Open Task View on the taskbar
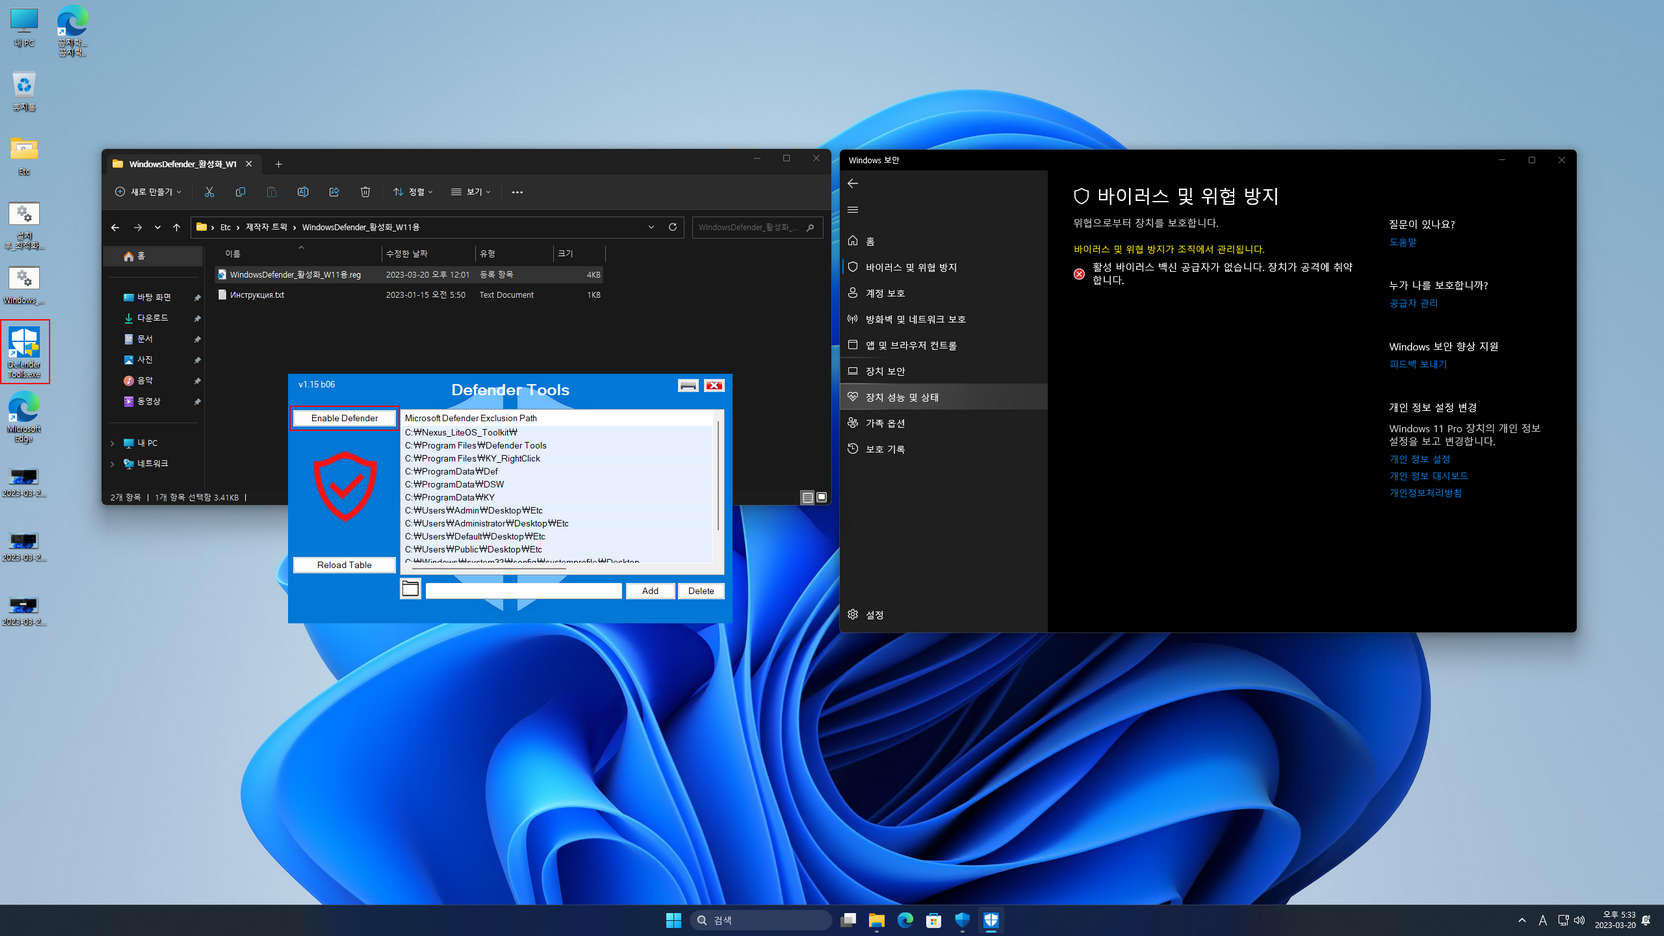The image size is (1664, 936). click(848, 920)
